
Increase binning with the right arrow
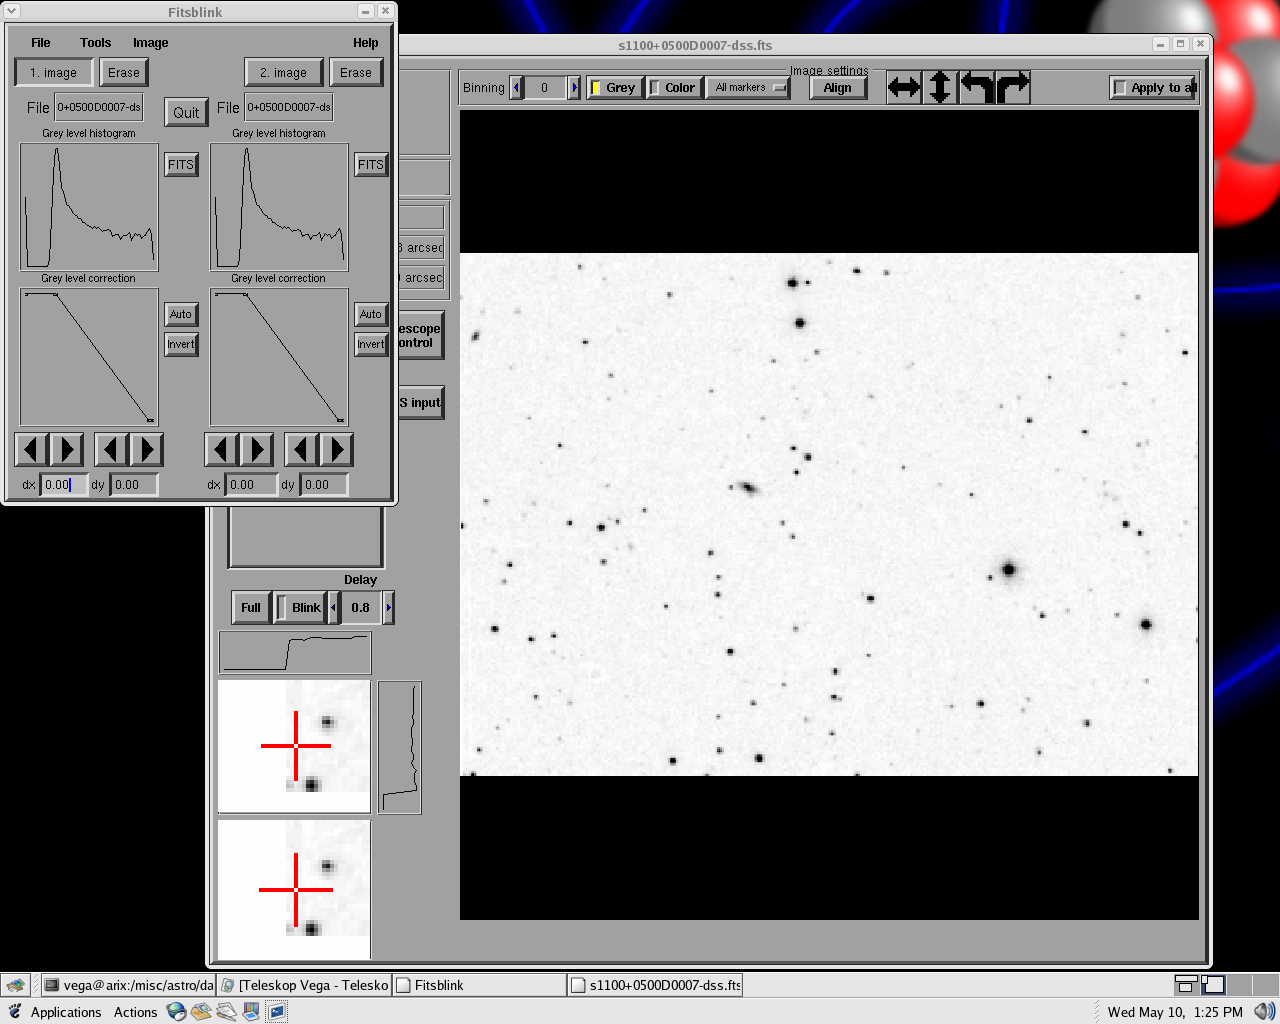(x=574, y=88)
